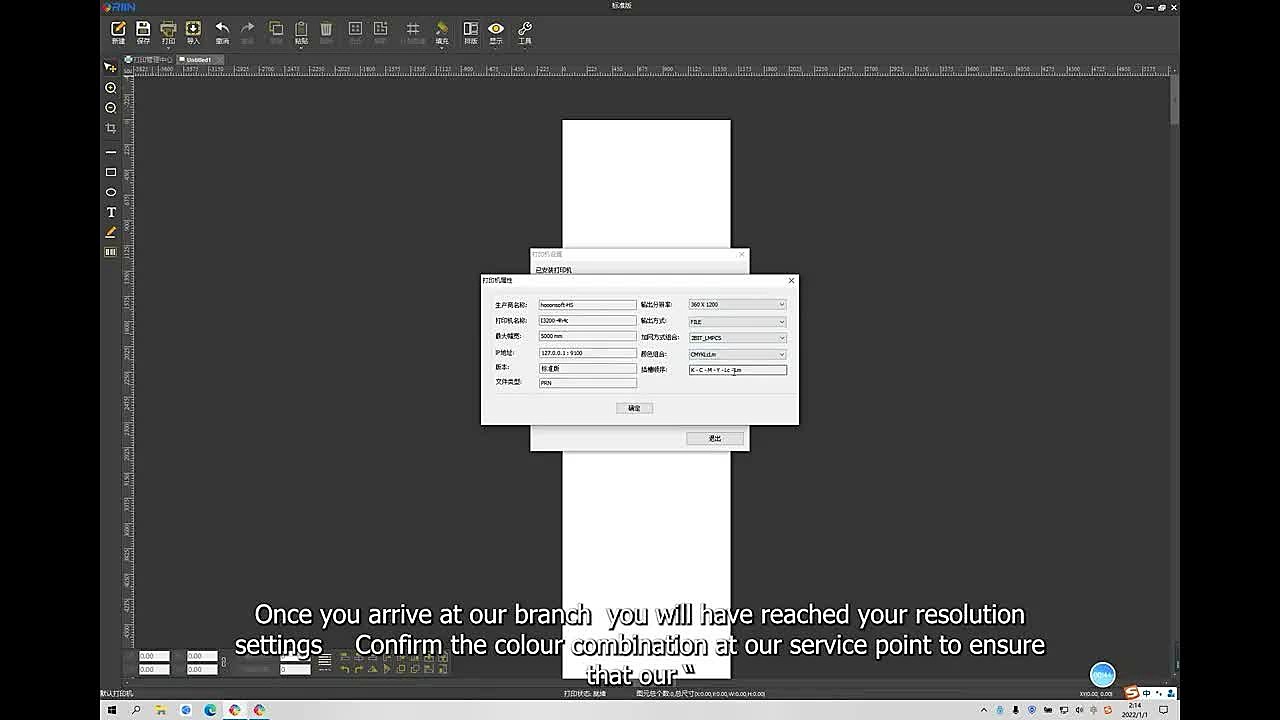1280x720 pixels.
Task: Select the Ellipse shape tool
Action: tap(111, 192)
